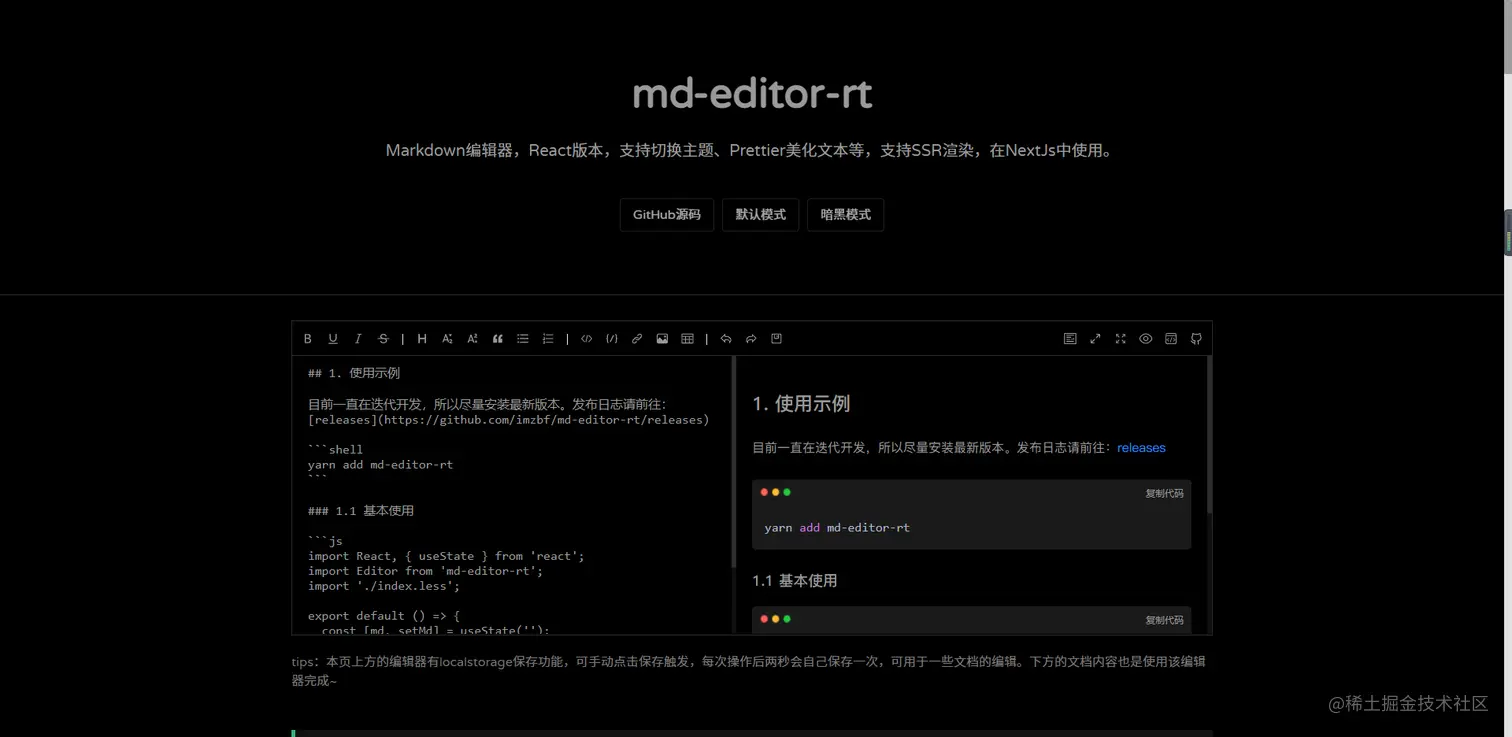Image resolution: width=1512 pixels, height=737 pixels.
Task: Click 复制代码 to copy the yarn command
Action: tap(1164, 492)
